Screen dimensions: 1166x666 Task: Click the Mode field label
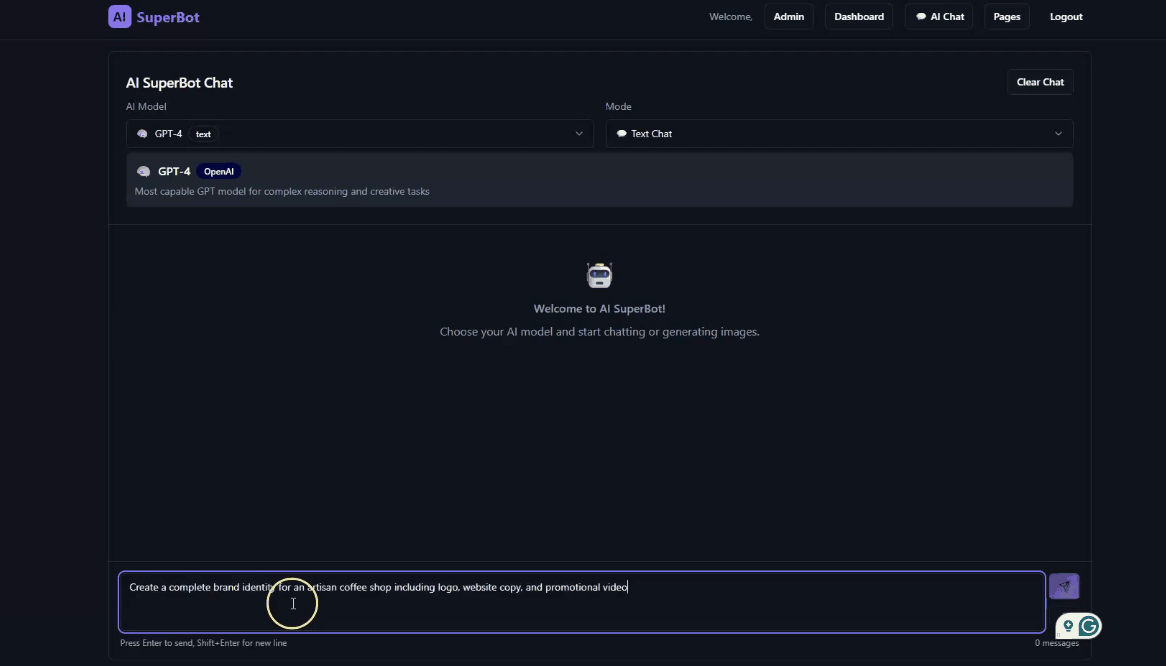(x=618, y=106)
